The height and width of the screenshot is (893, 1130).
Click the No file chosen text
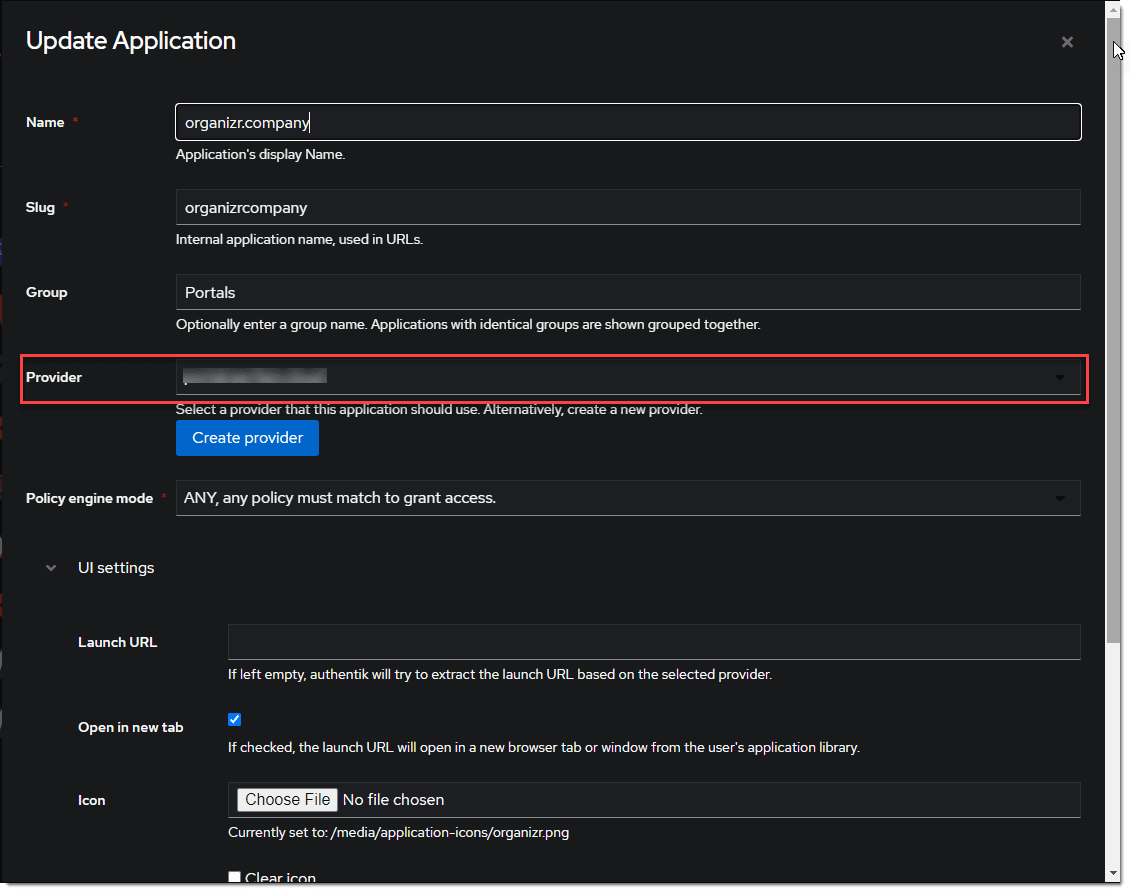393,799
